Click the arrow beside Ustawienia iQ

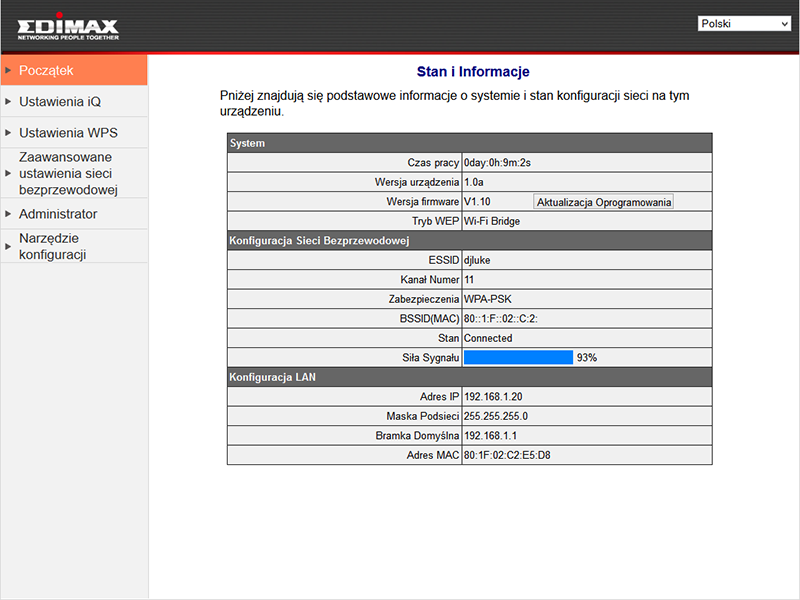tap(9, 101)
